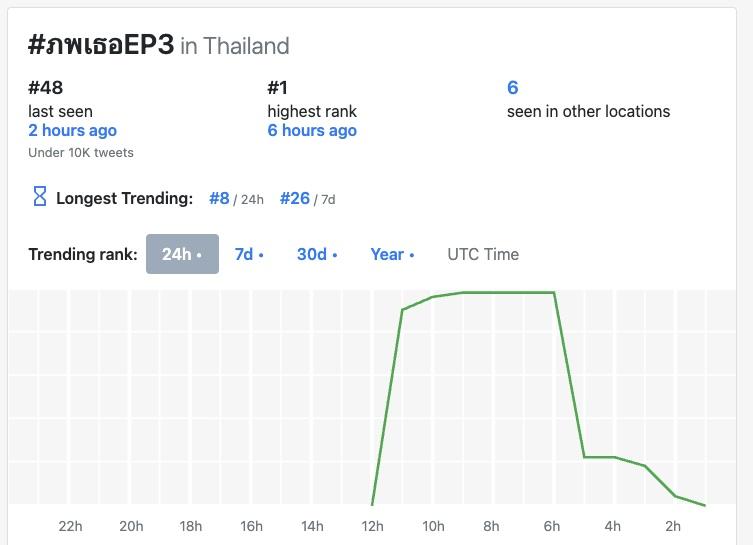
Task: Open the Year trending rank tab
Action: pyautogui.click(x=392, y=254)
